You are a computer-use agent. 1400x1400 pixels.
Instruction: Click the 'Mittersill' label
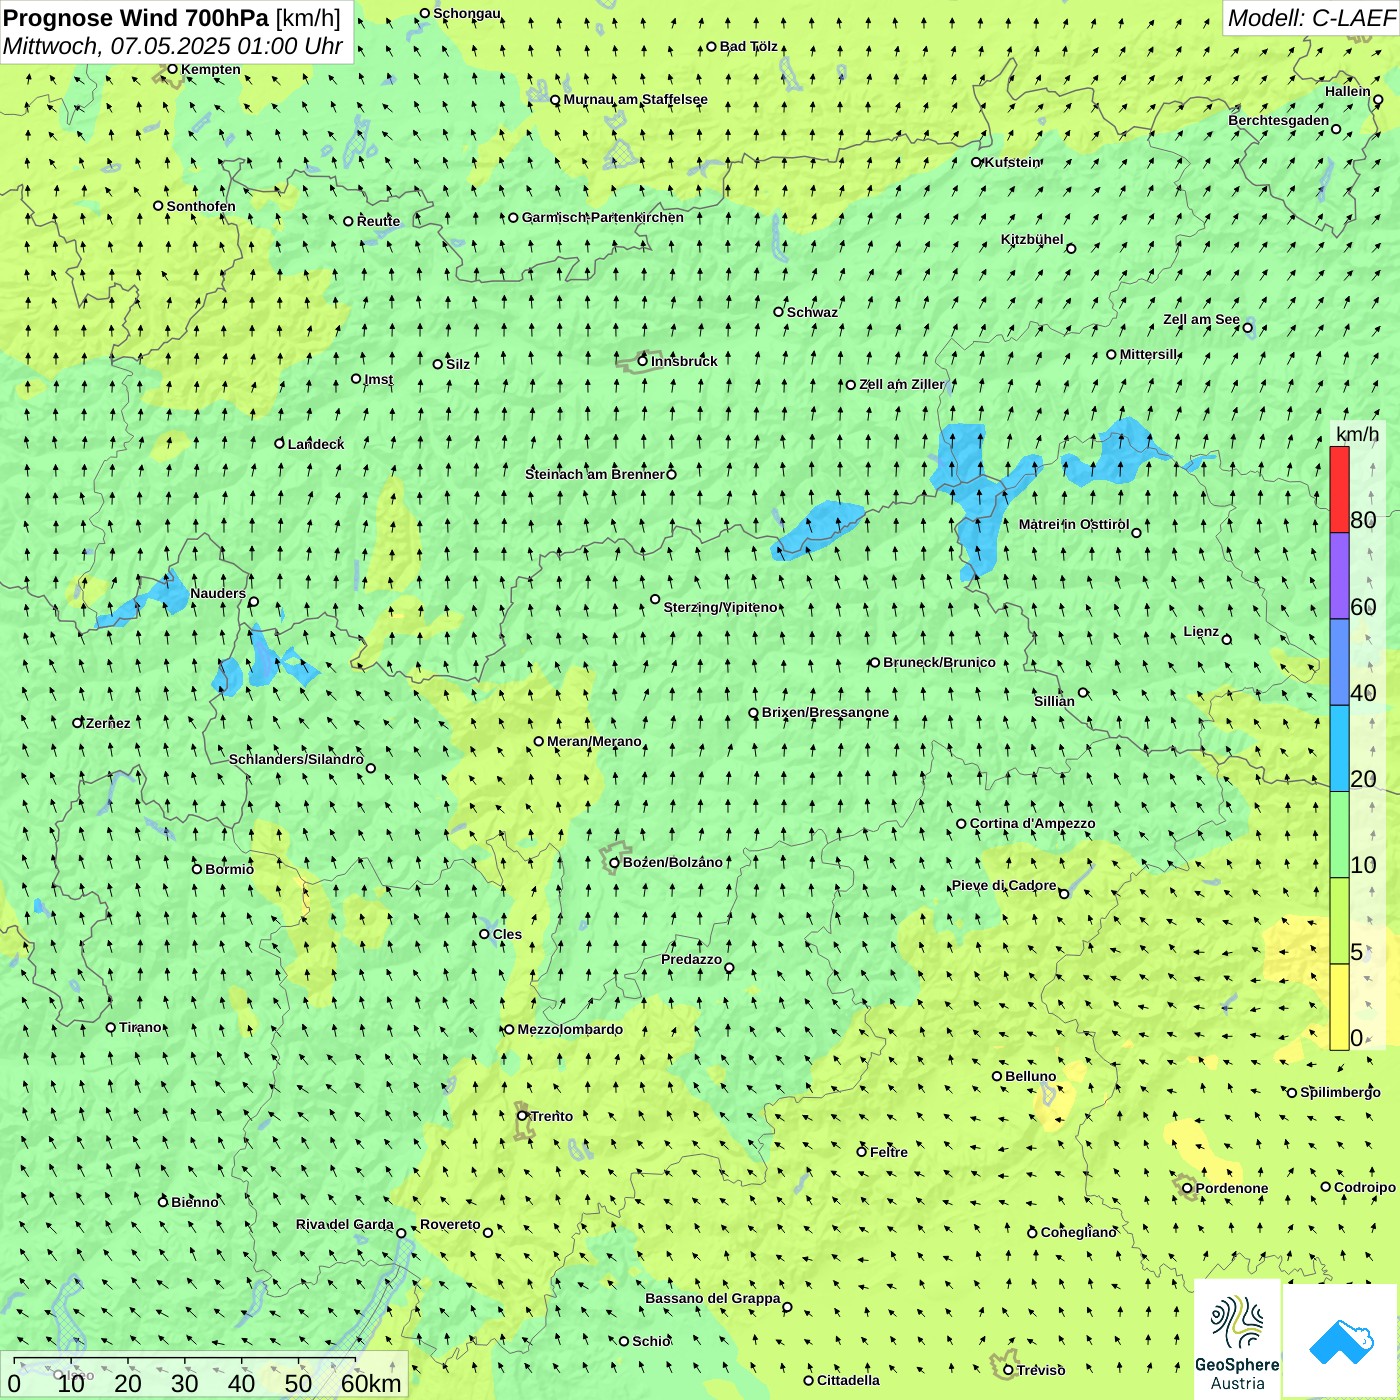pos(1149,354)
